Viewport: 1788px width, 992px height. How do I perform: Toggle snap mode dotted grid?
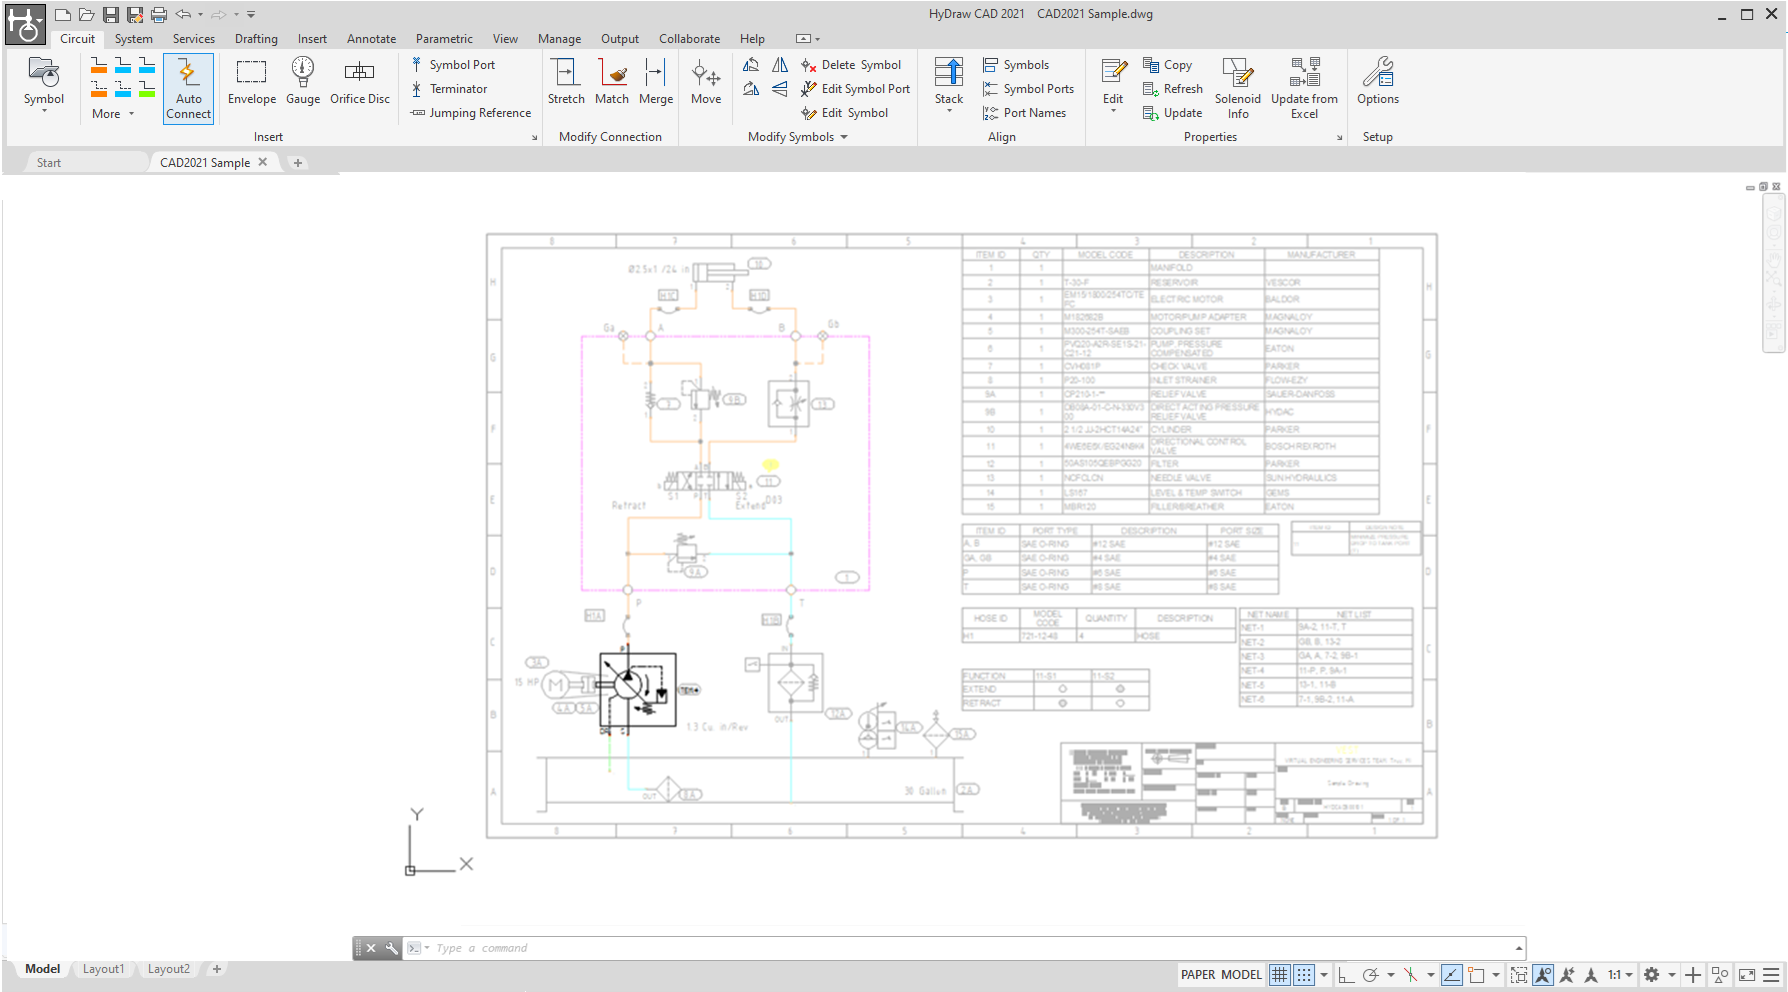(x=1304, y=975)
